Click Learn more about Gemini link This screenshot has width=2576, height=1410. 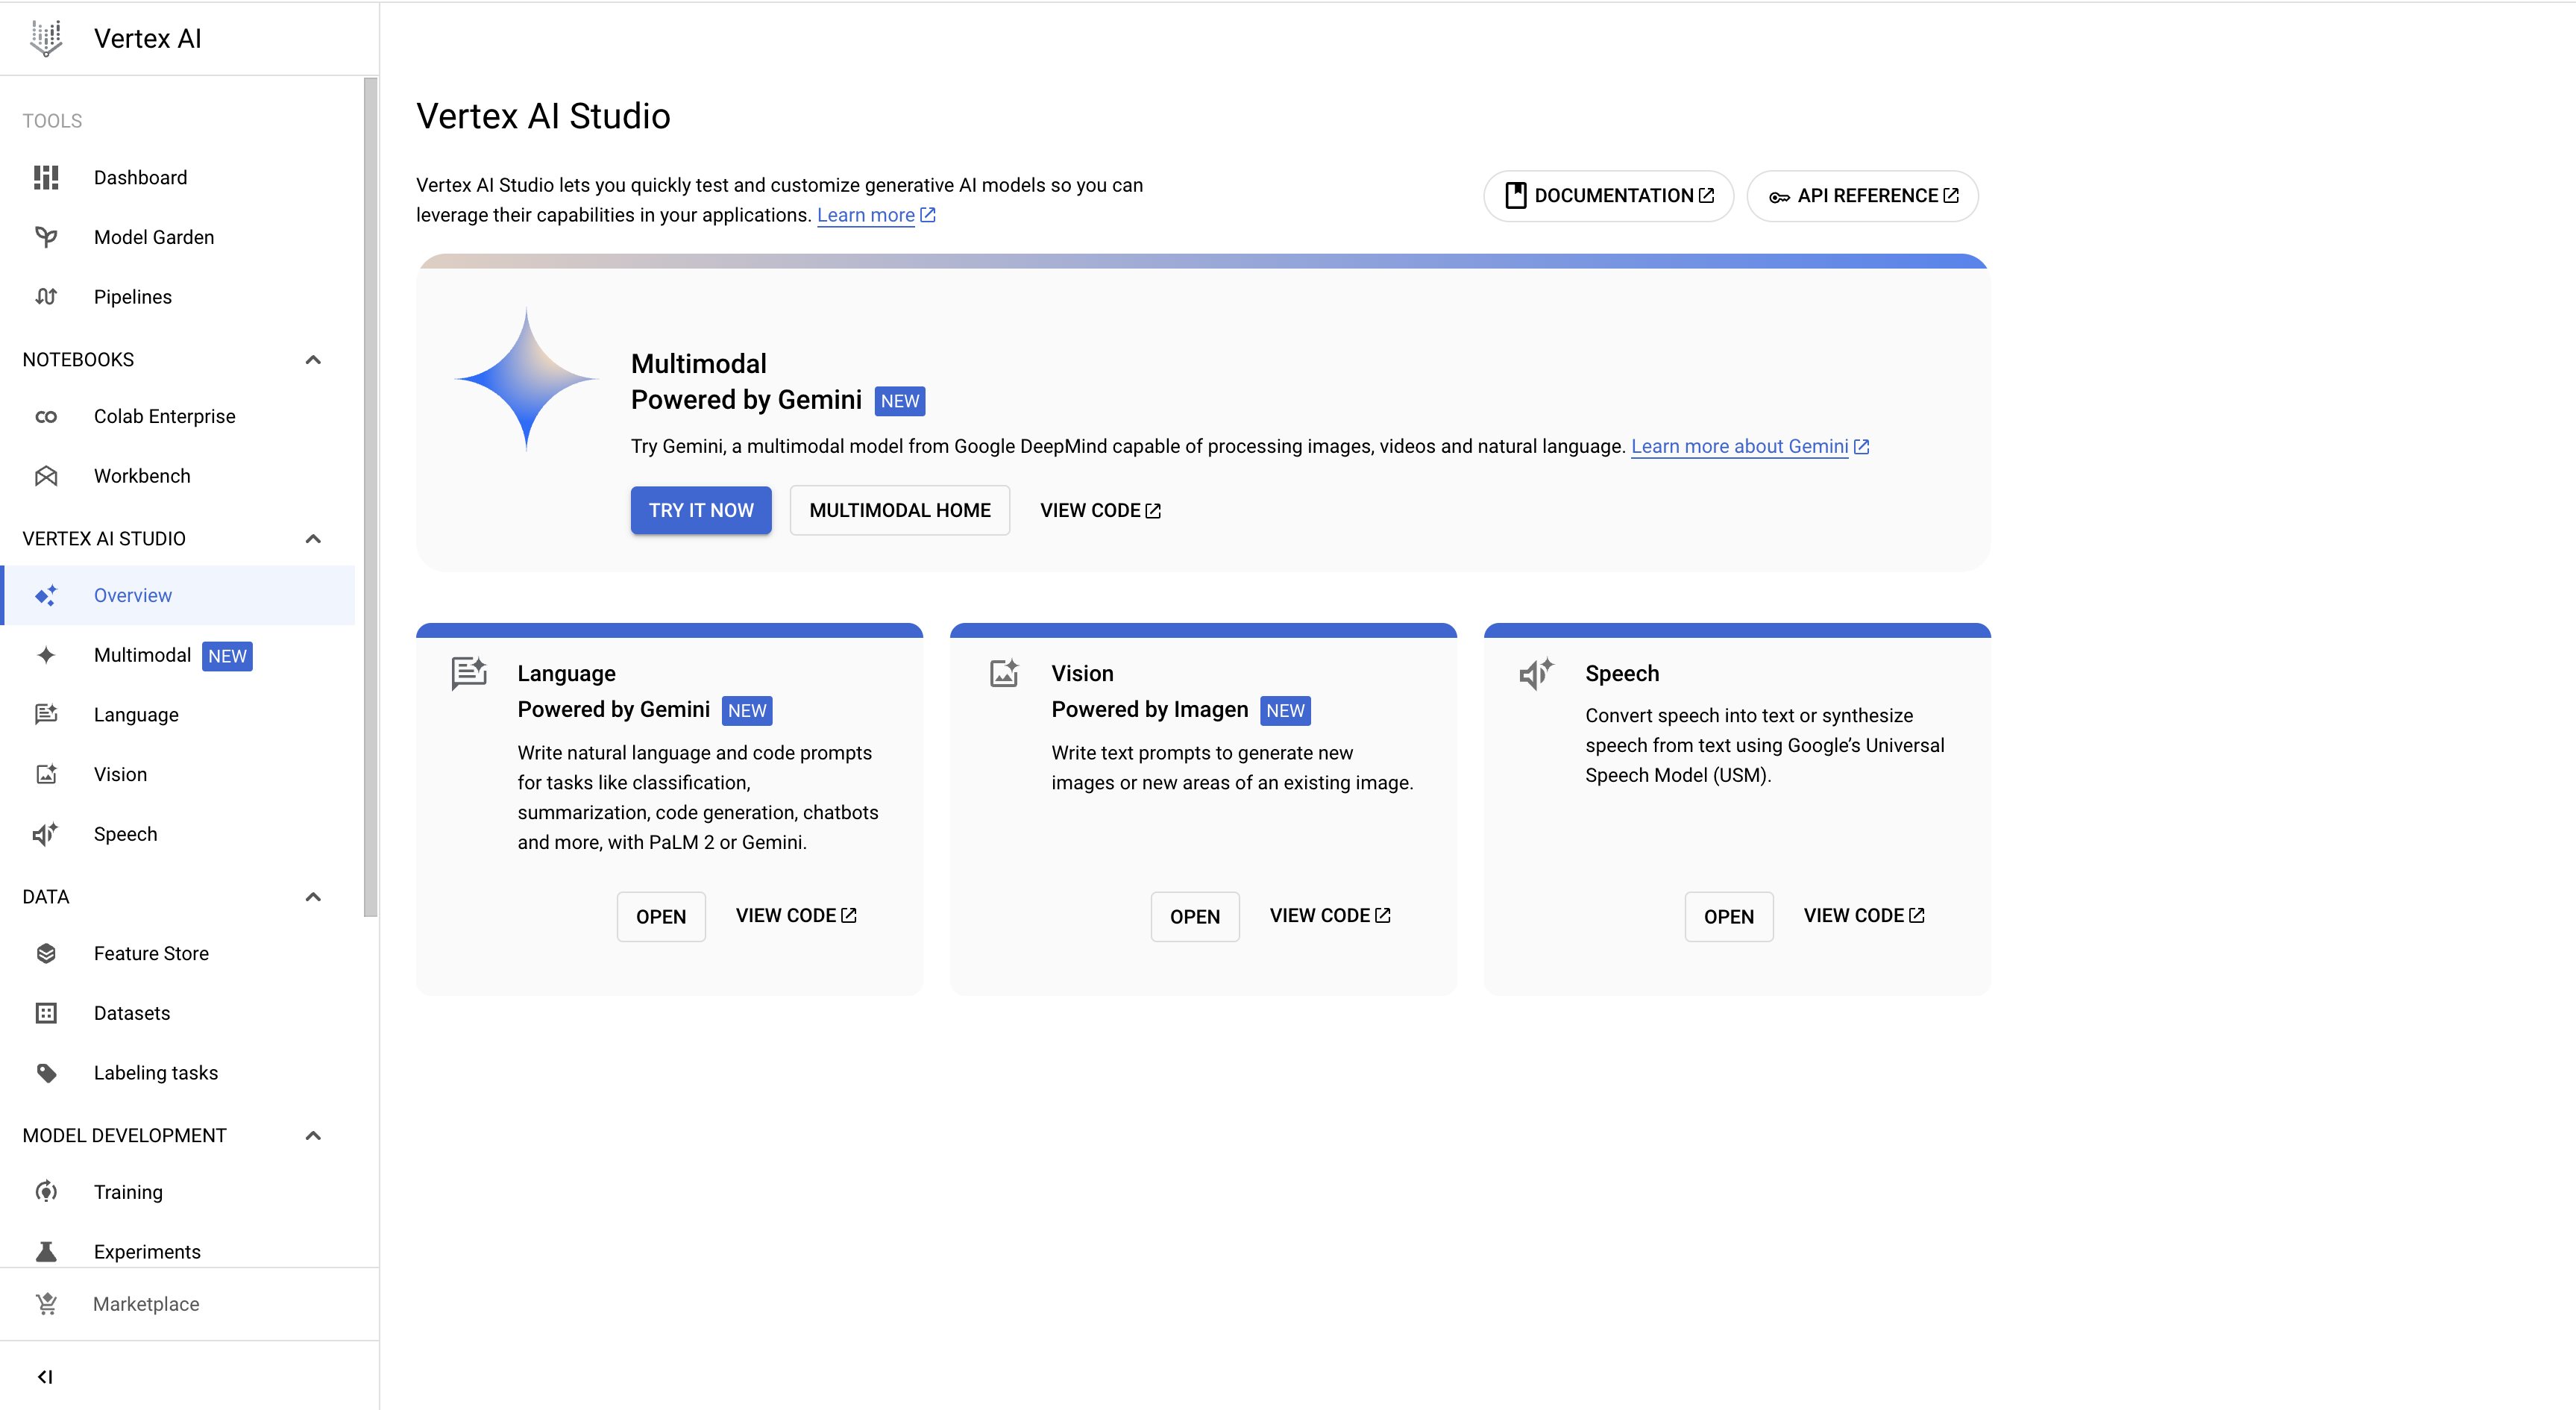tap(1740, 446)
